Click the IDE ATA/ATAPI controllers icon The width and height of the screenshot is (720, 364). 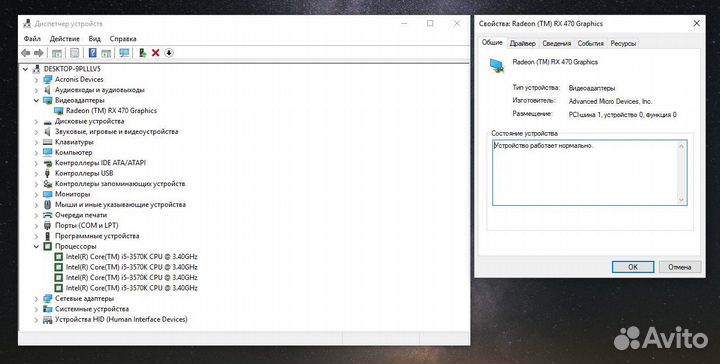tap(47, 163)
